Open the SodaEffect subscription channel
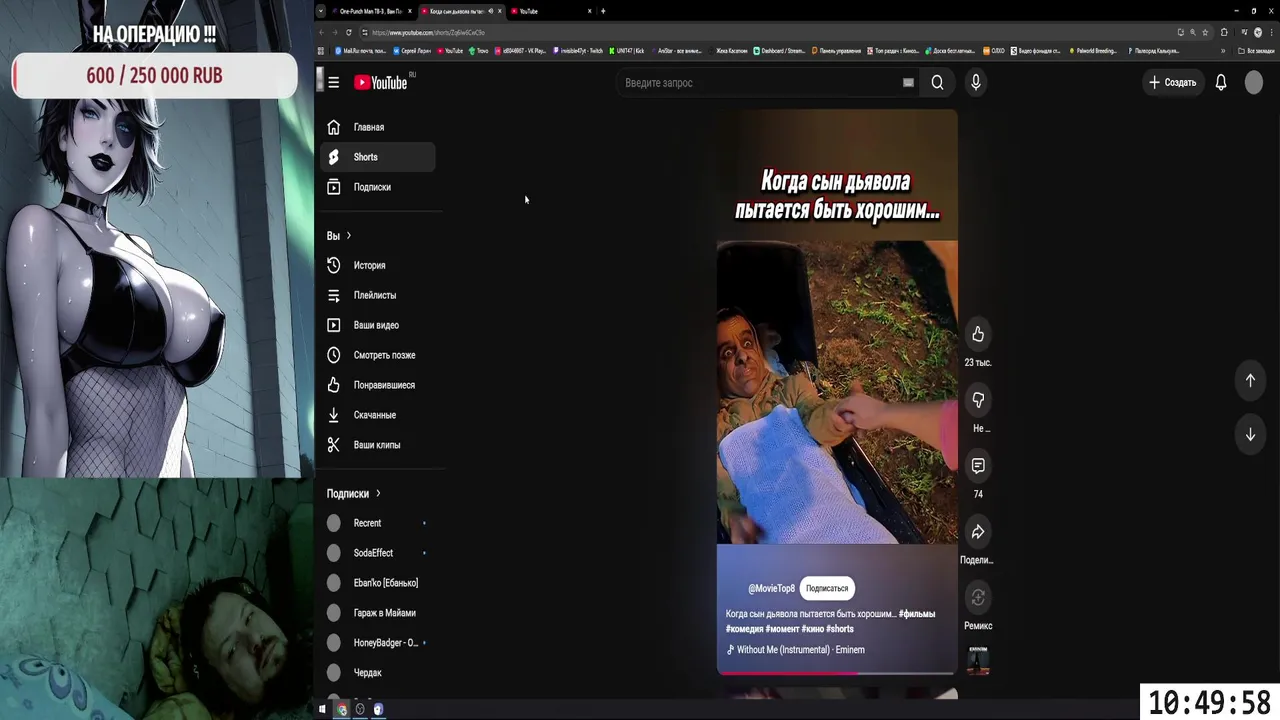This screenshot has height=720, width=1280. pyautogui.click(x=378, y=553)
